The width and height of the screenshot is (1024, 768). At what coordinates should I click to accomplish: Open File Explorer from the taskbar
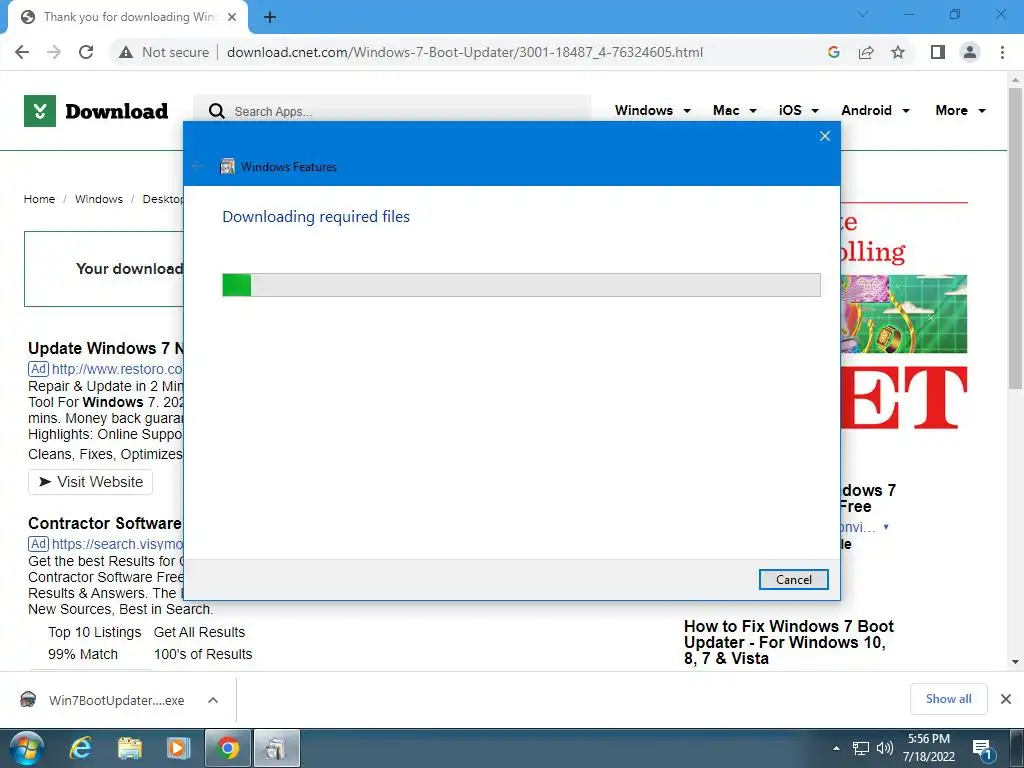click(129, 748)
